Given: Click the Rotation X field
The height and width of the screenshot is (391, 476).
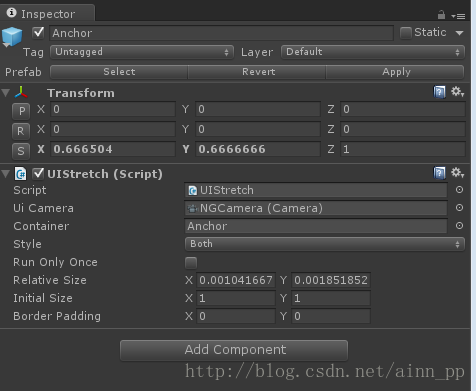Looking at the screenshot, I should click(113, 129).
